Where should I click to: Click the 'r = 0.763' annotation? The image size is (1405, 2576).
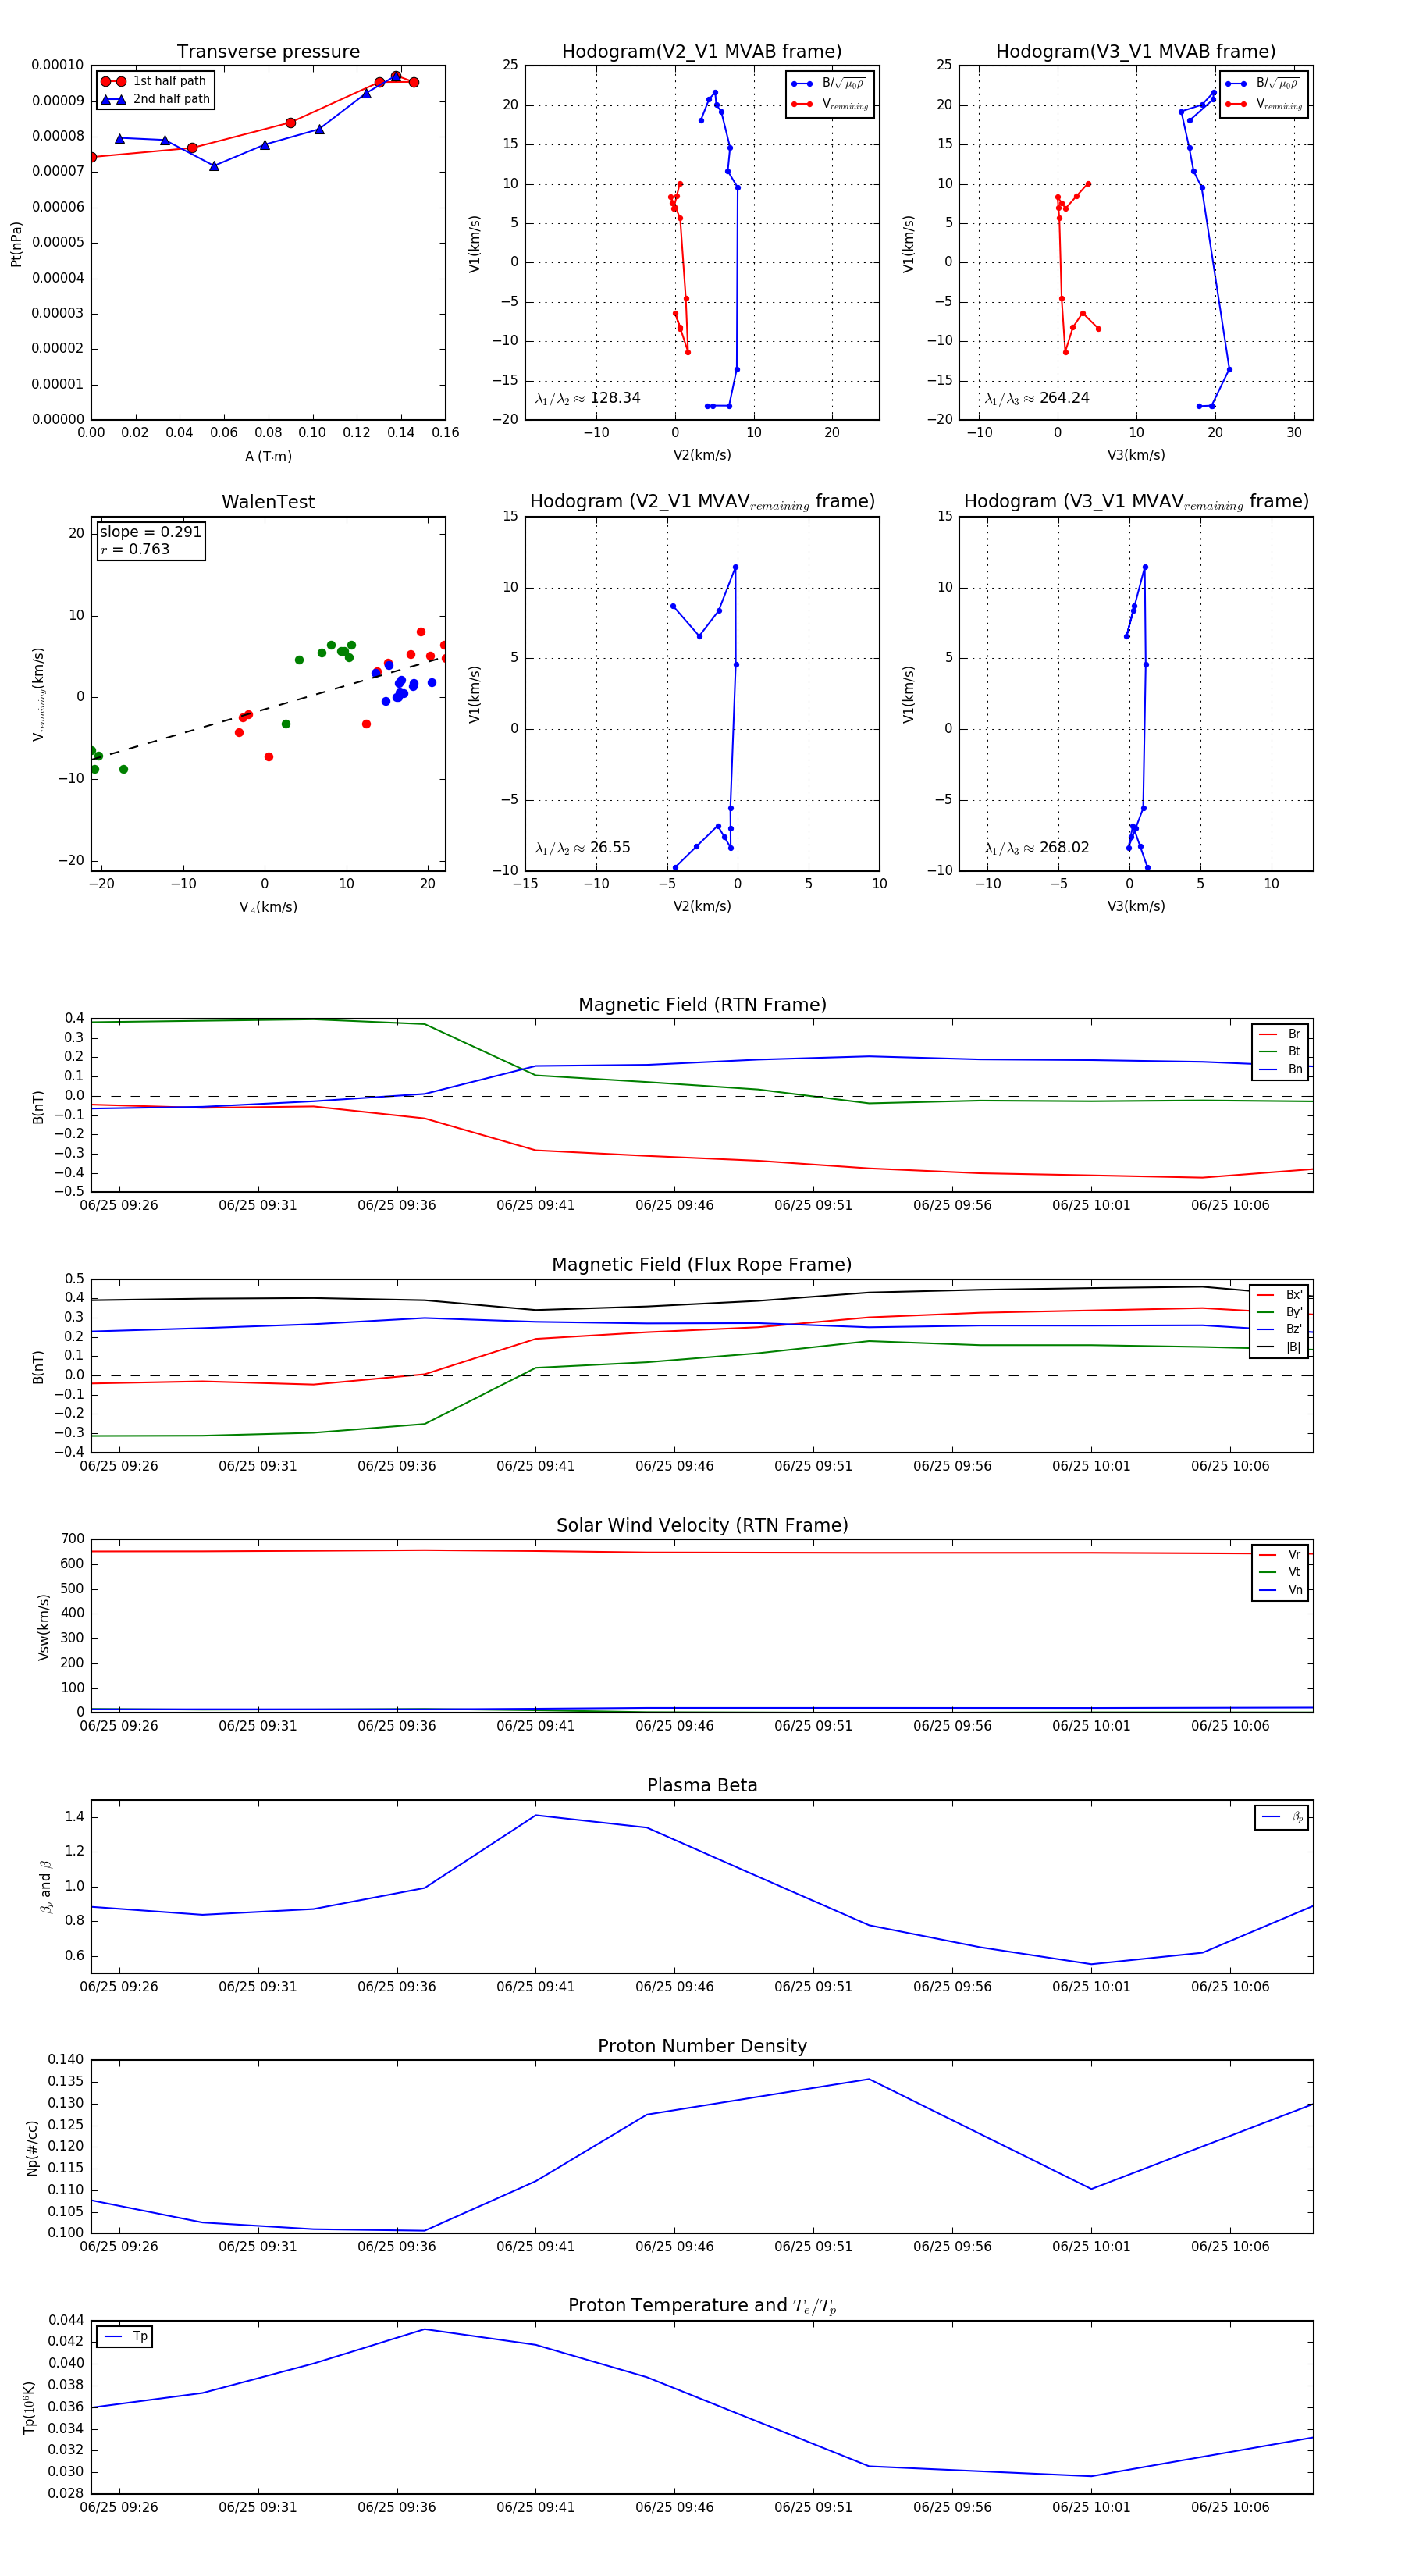coord(135,549)
